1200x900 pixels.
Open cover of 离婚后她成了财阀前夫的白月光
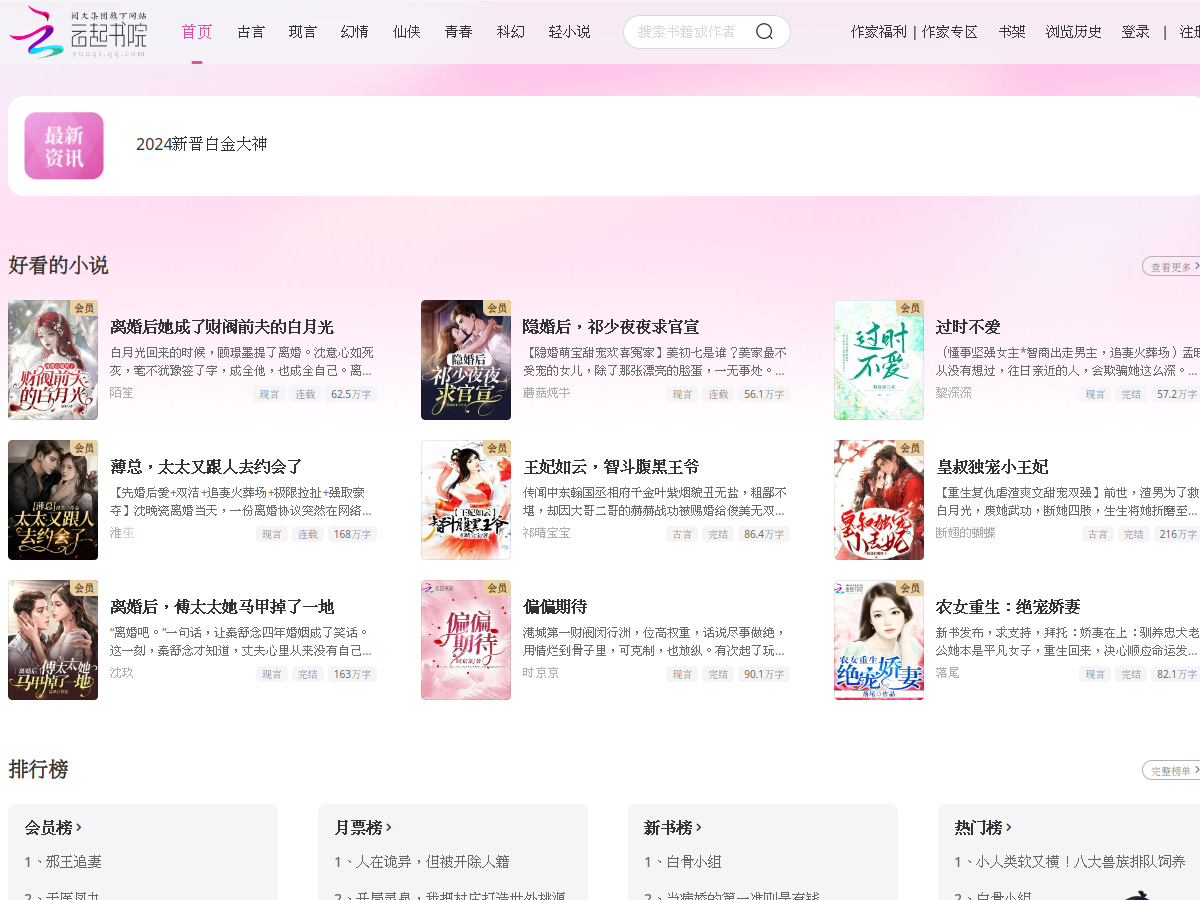click(x=53, y=360)
